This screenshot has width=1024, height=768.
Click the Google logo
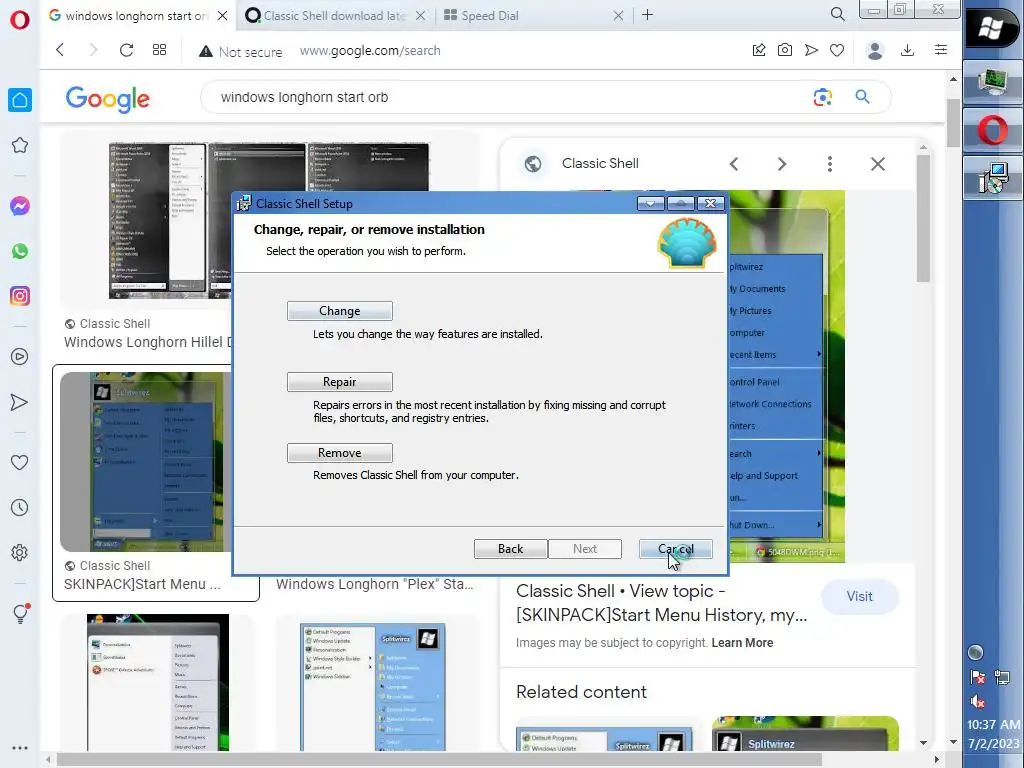(108, 99)
